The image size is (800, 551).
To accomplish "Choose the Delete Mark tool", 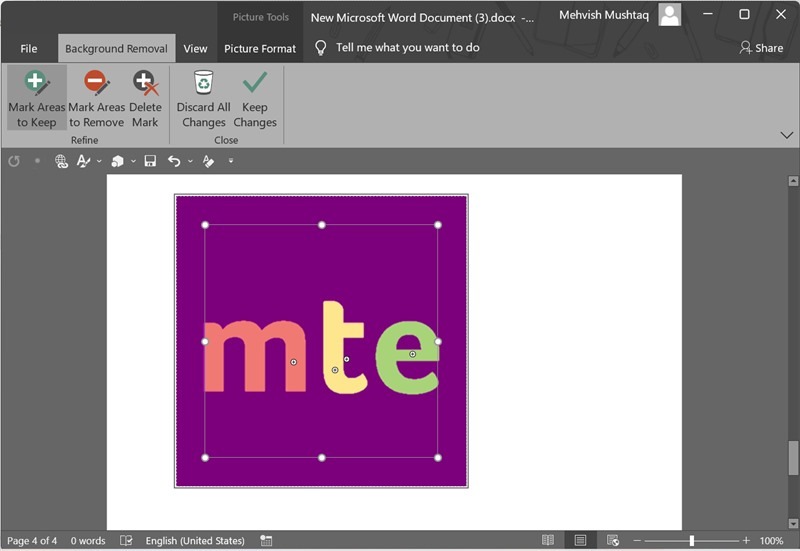I will point(145,99).
